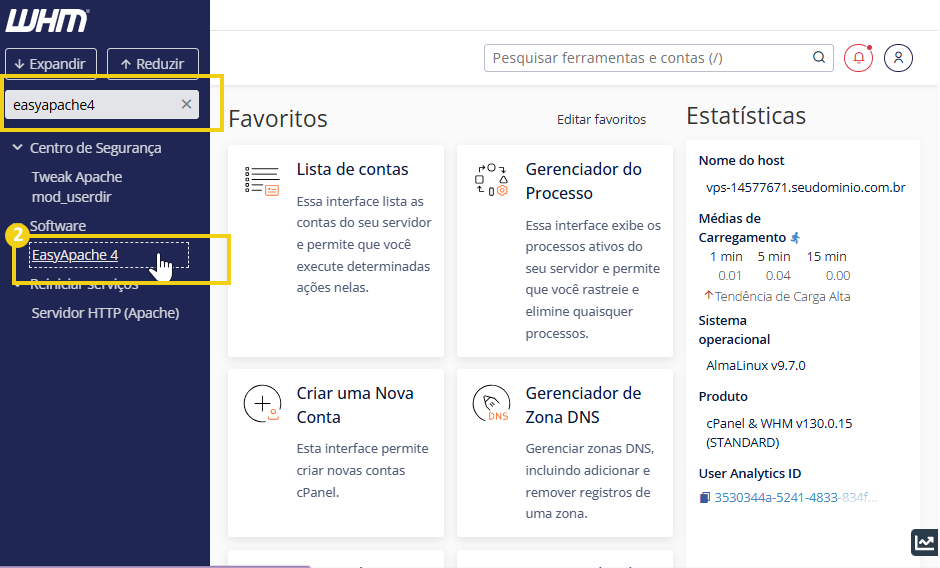Click the WHM logo
Screen dimensions: 940x568
47,21
